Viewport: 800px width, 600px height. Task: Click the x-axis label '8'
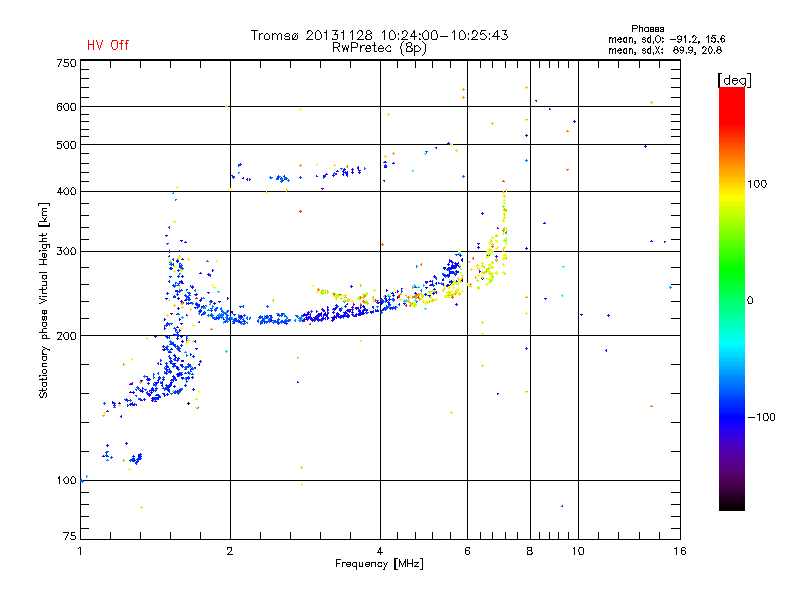pos(530,551)
